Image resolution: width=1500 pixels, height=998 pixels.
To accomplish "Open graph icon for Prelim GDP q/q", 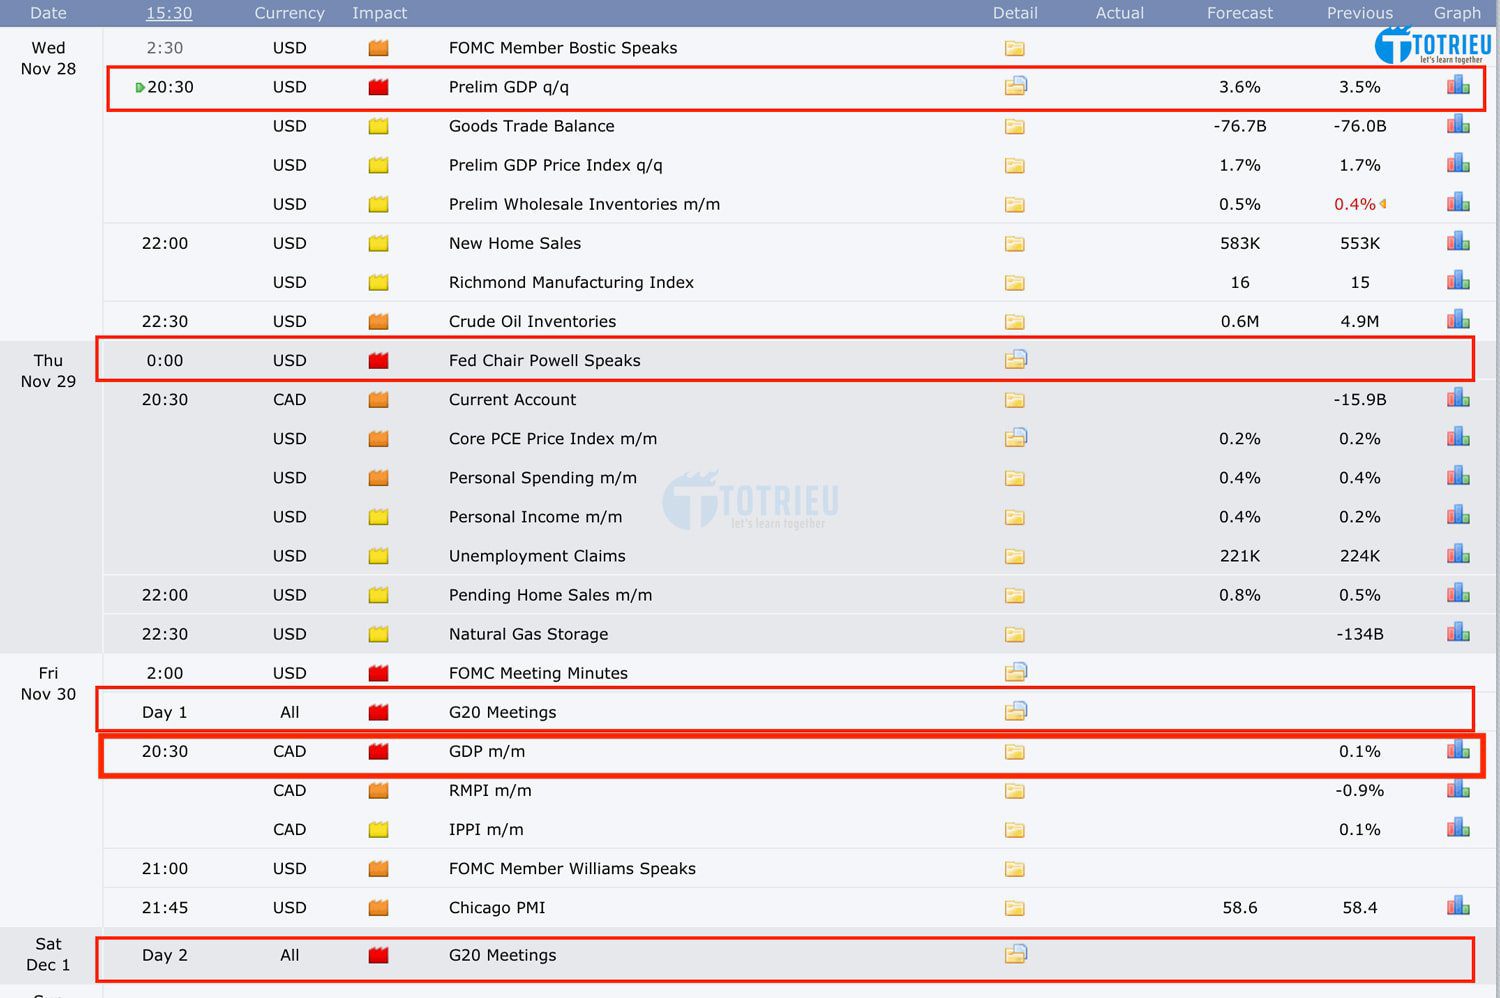I will coord(1458,87).
